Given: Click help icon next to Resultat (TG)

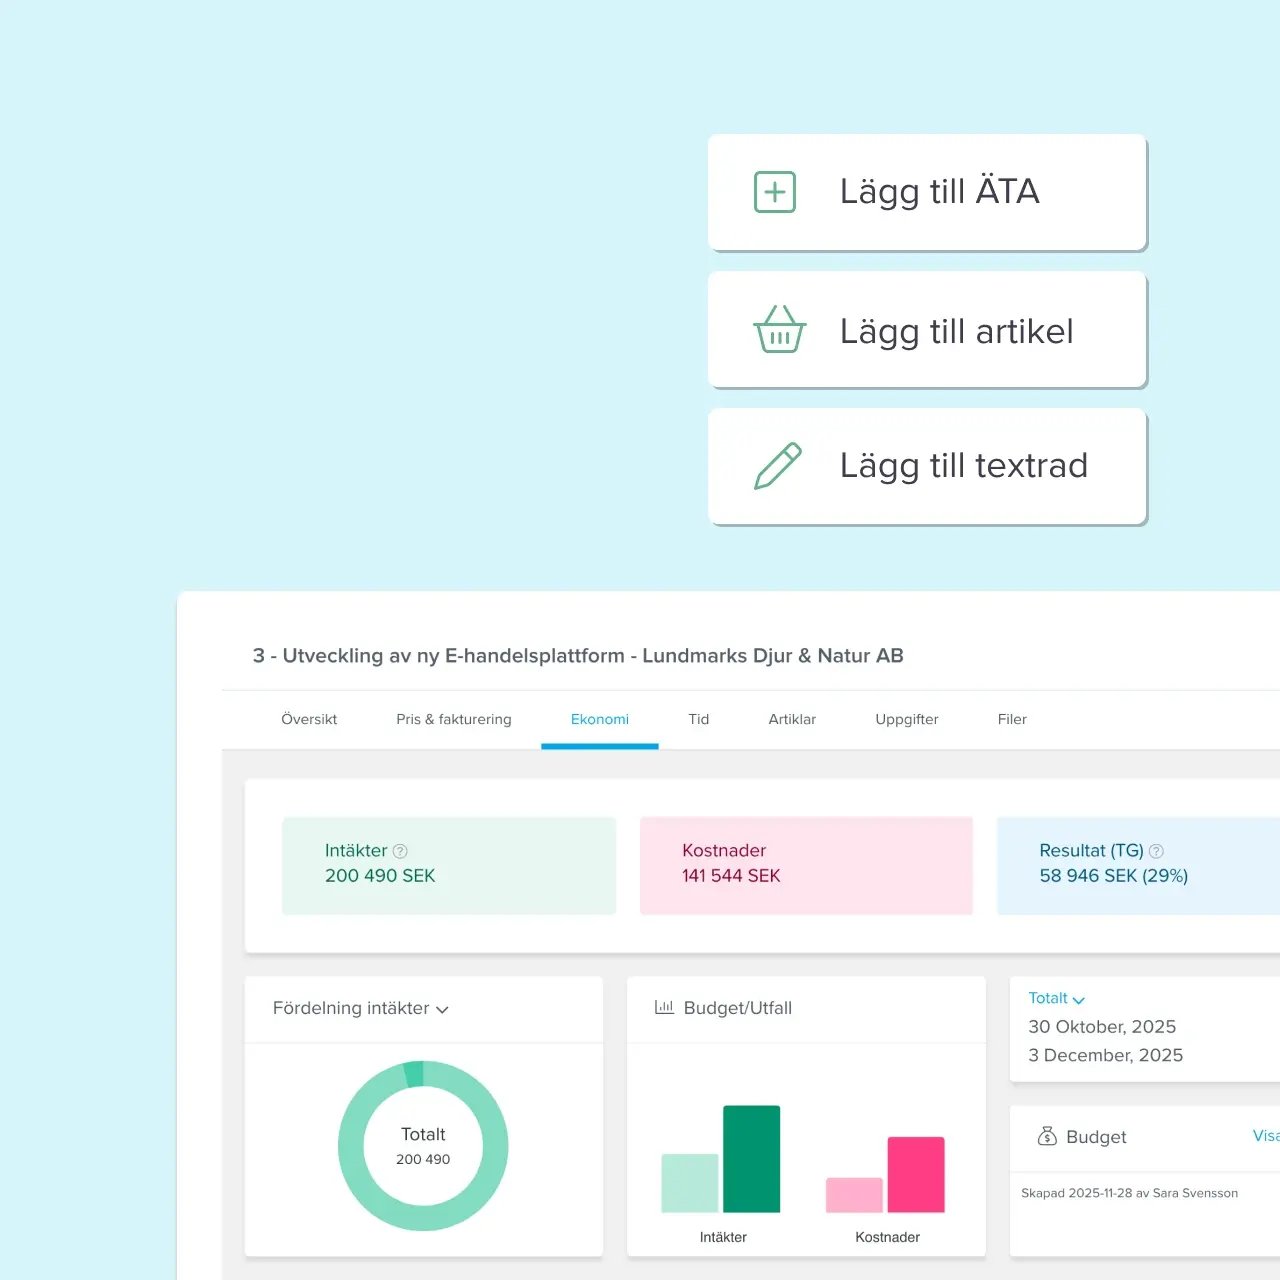Looking at the screenshot, I should (x=1156, y=851).
